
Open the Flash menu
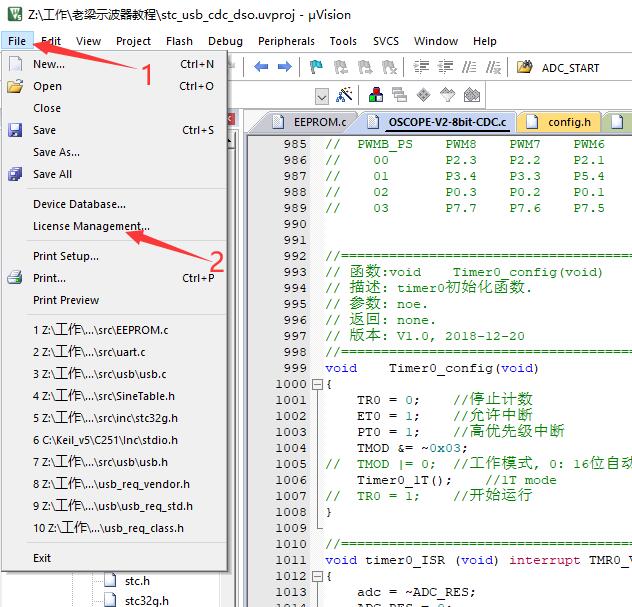click(x=179, y=41)
